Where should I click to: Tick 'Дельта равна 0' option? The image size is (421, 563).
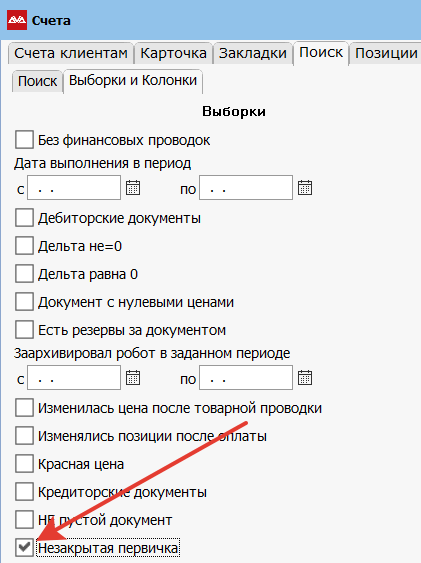[24, 274]
